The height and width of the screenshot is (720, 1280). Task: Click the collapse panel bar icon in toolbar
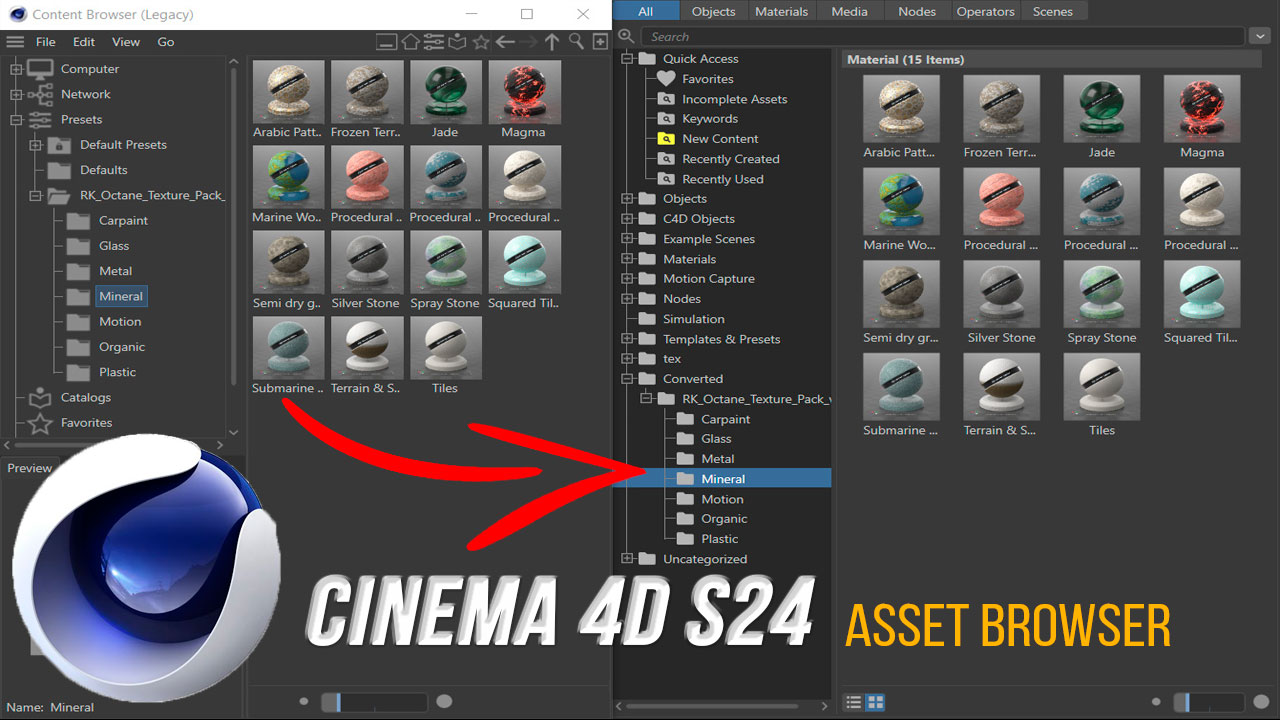point(386,42)
